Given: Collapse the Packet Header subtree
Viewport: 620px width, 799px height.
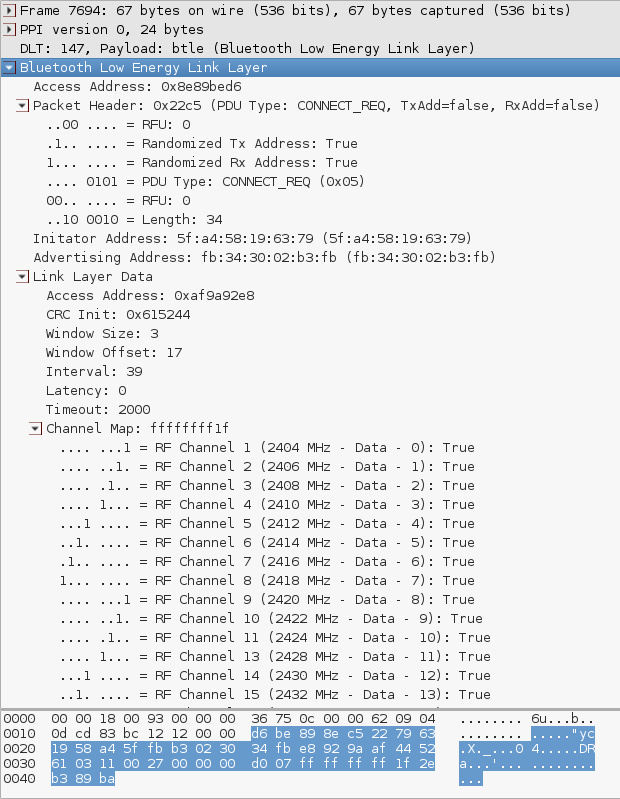Looking at the screenshot, I should pos(22,106).
